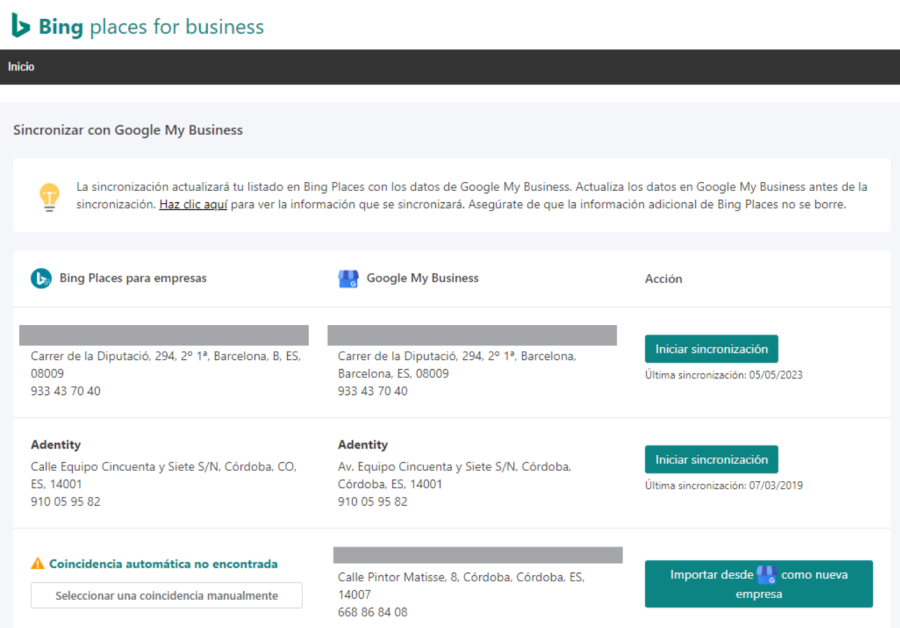Click the Bing Places column header icon
Image resolution: width=900 pixels, height=628 pixels.
41,279
